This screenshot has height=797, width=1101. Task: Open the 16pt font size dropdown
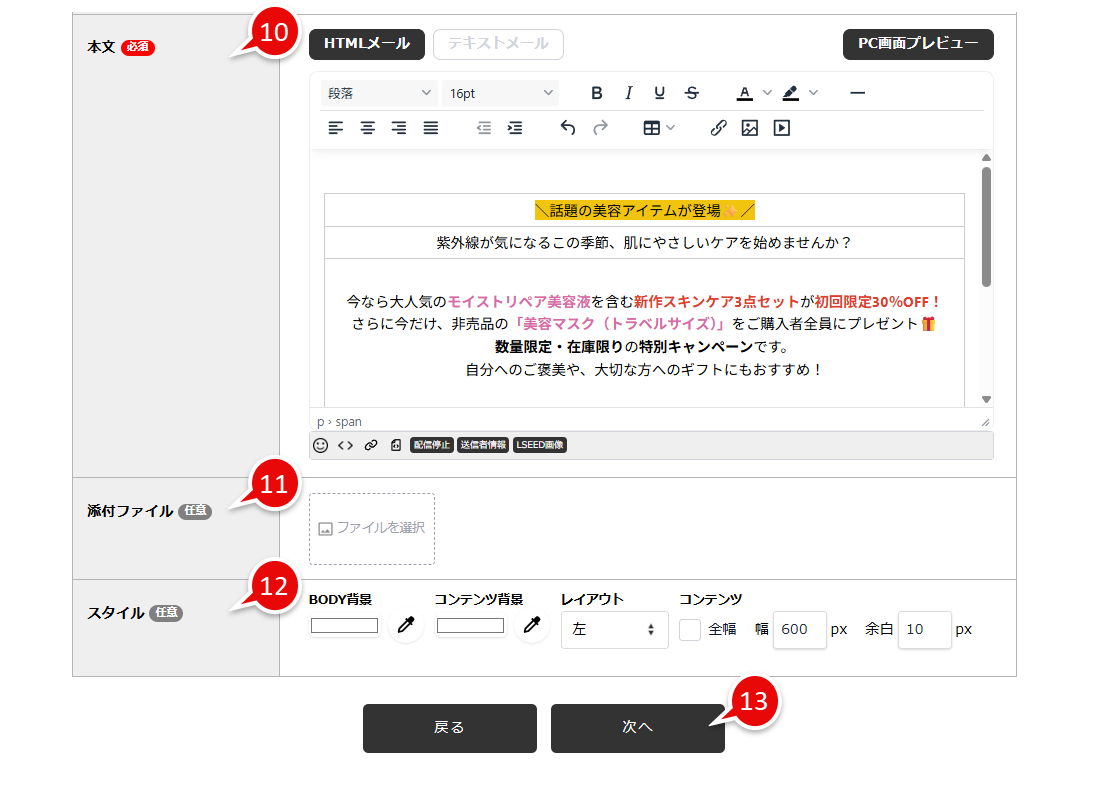tap(500, 92)
